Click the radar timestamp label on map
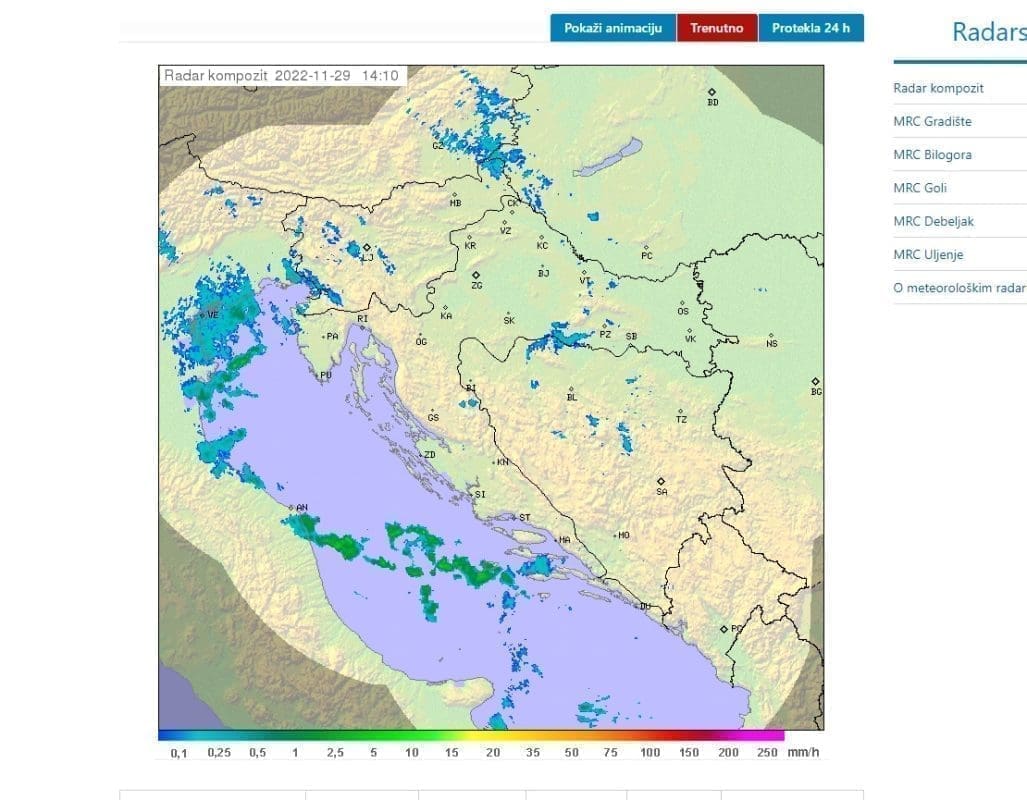The height and width of the screenshot is (800, 1027). coord(281,75)
